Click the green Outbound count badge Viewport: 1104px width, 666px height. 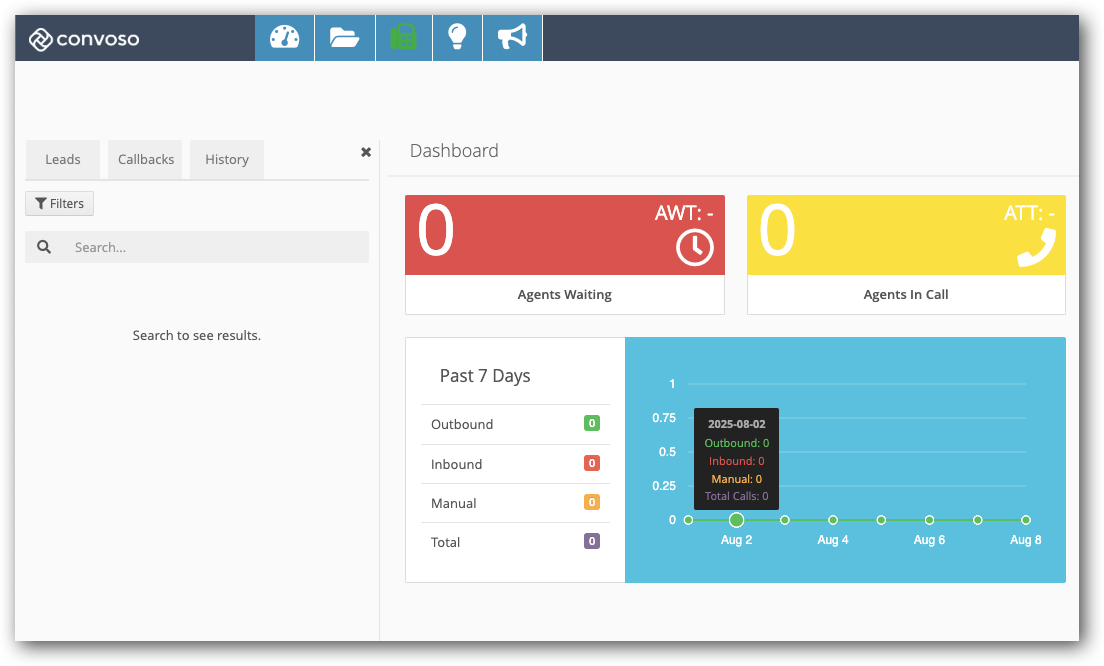[592, 424]
